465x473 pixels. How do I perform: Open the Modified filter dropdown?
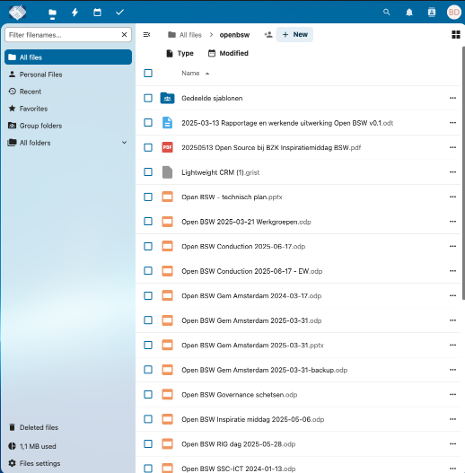click(x=228, y=53)
